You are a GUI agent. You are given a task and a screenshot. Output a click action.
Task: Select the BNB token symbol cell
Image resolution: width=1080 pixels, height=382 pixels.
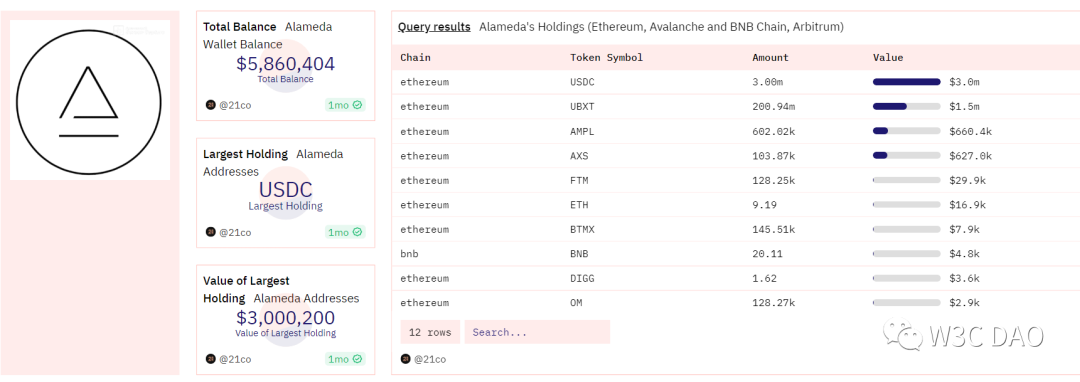click(579, 253)
